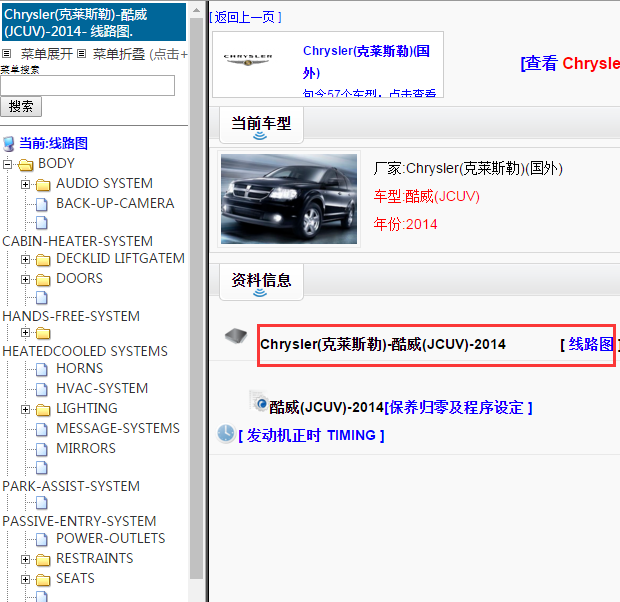Click the 厂家:Chrysler(克莱斯勒)(国外) text
620x602 pixels.
(x=468, y=168)
